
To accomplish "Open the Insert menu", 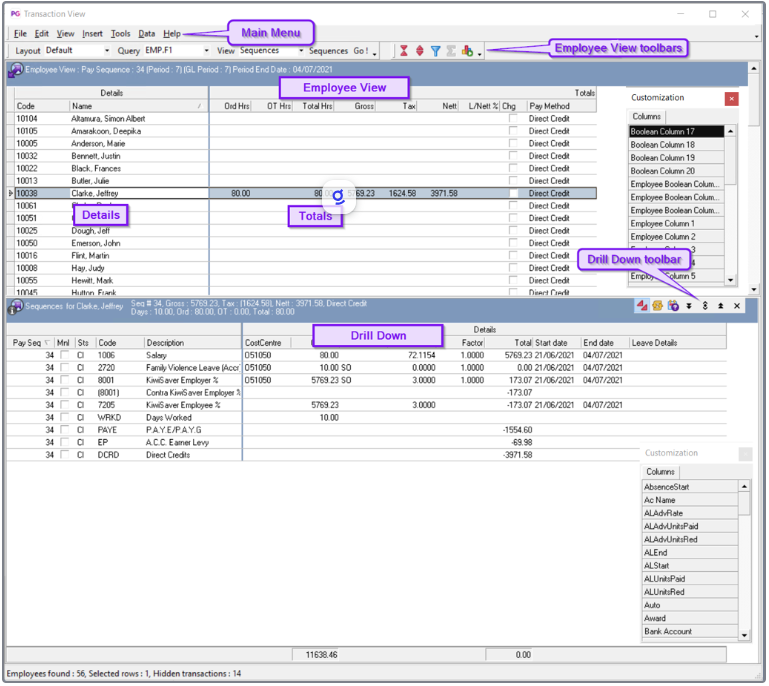I will click(x=92, y=34).
